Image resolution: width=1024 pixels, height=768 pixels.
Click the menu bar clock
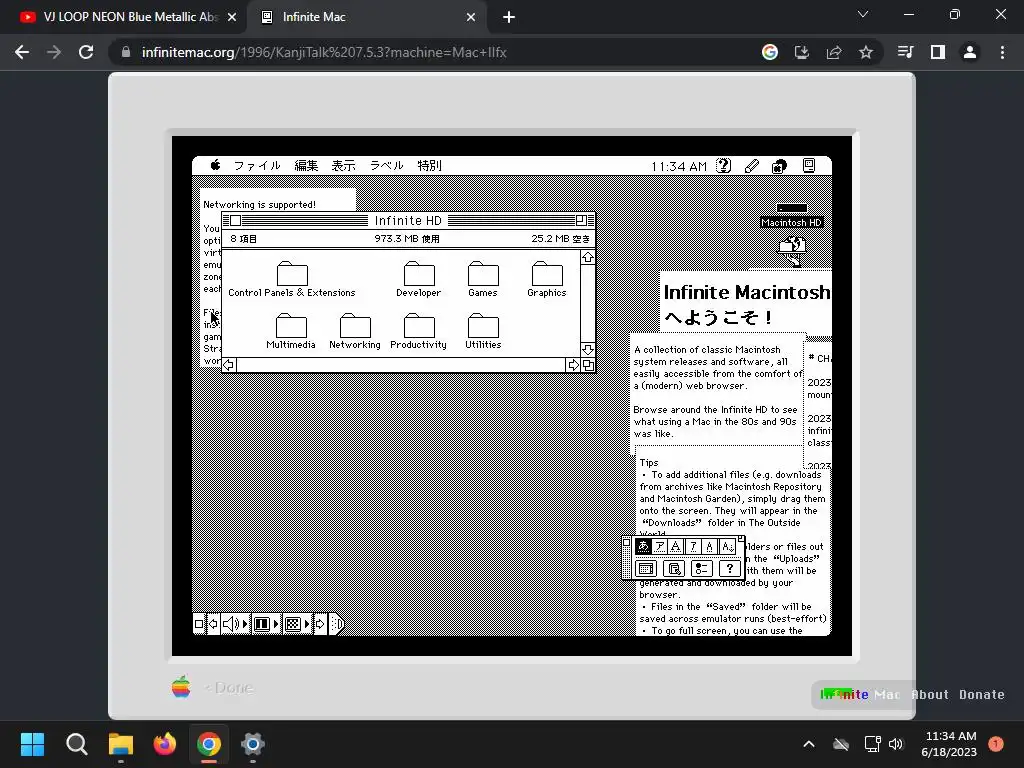pyautogui.click(x=679, y=167)
